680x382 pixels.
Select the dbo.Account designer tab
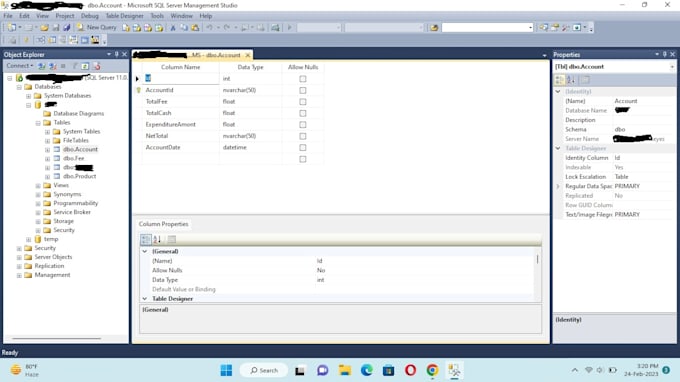[192, 55]
